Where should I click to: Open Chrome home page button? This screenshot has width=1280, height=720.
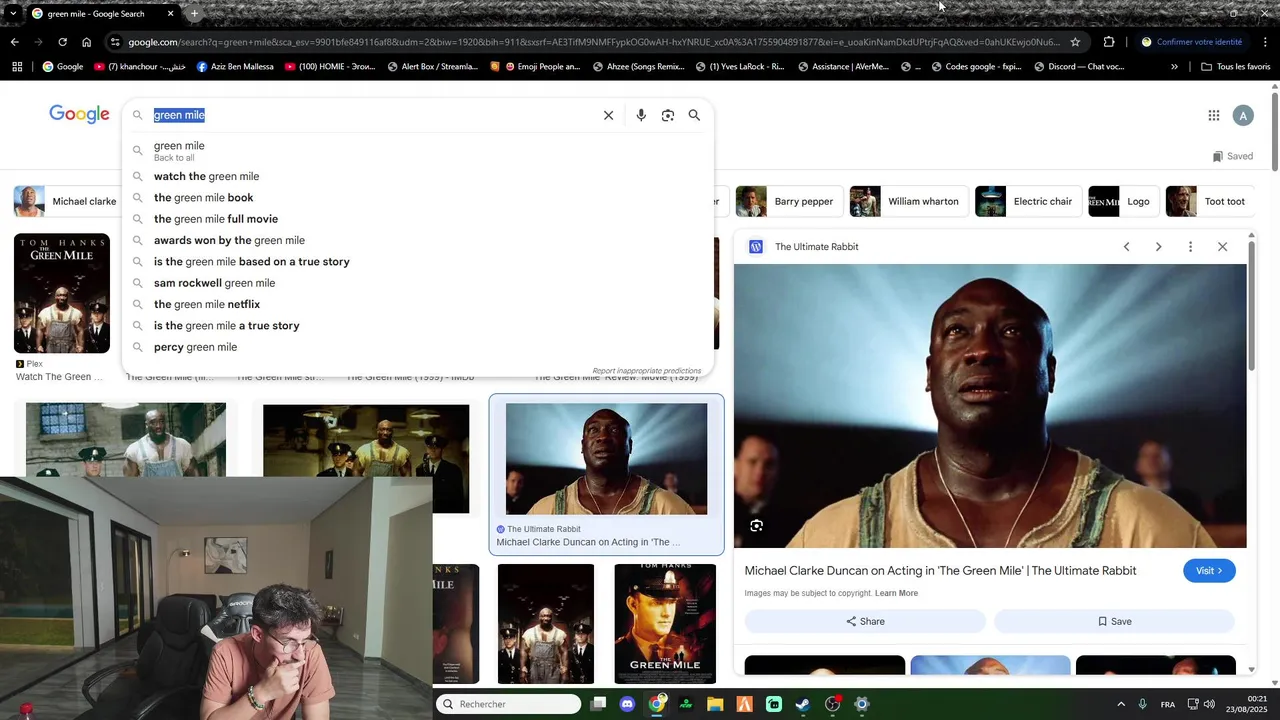(87, 42)
